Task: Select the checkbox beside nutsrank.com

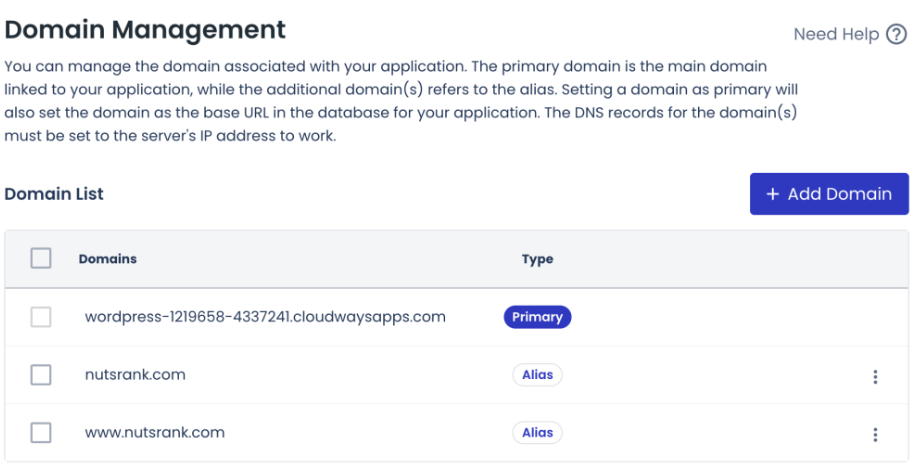Action: [41, 375]
